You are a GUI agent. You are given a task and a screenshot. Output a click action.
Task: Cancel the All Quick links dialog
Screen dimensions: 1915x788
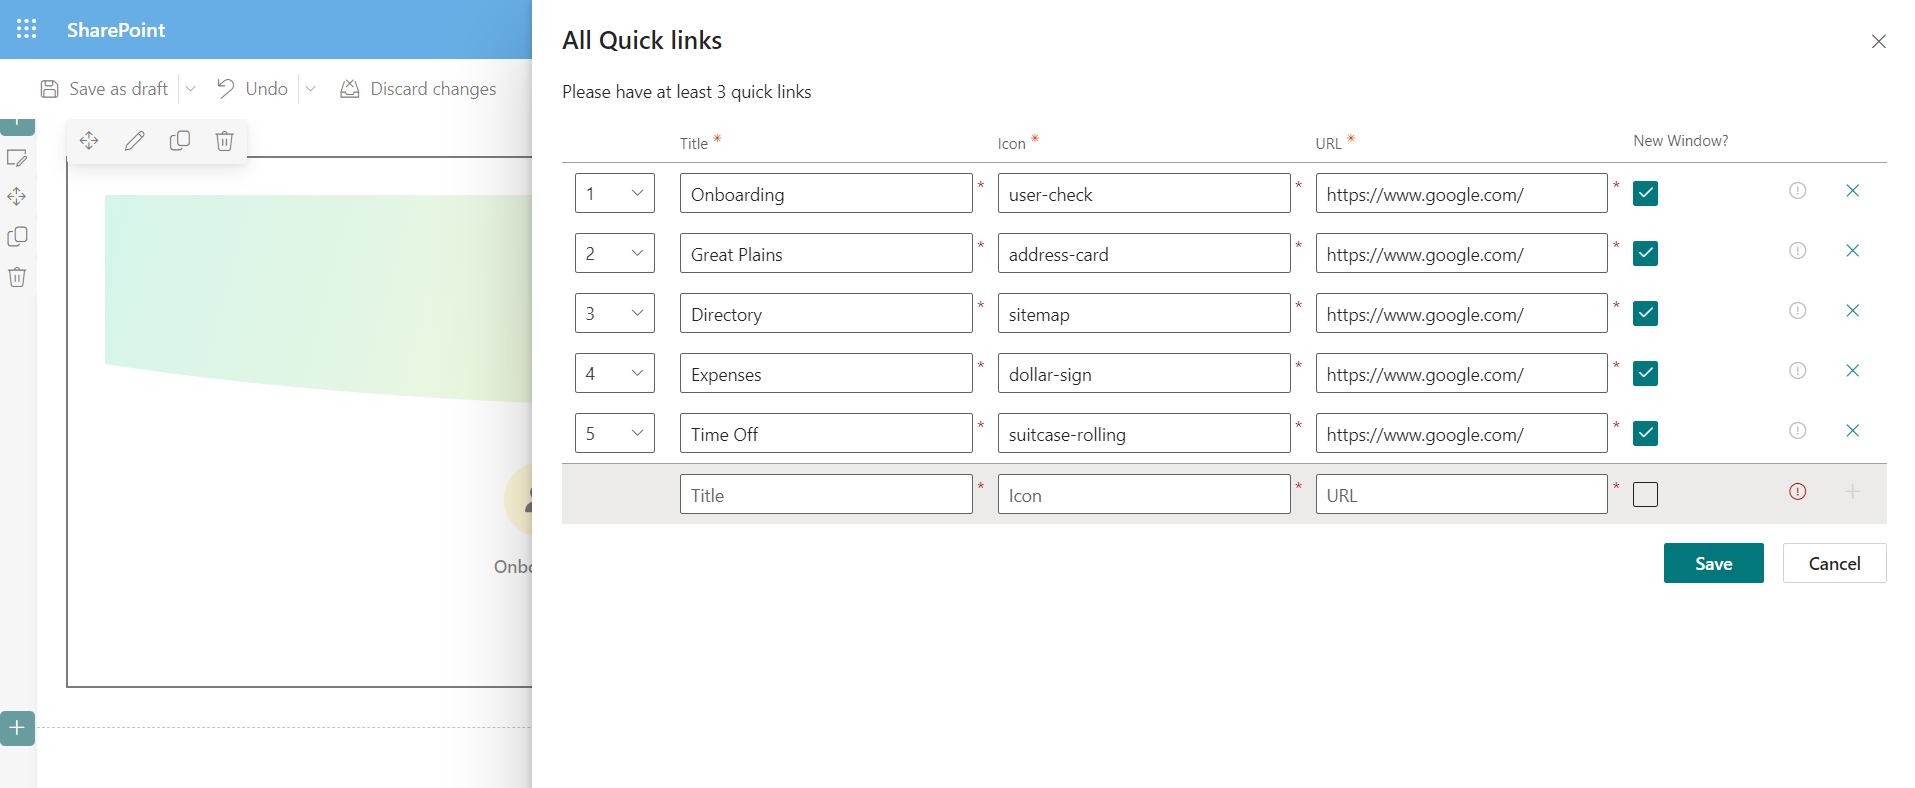tap(1833, 563)
